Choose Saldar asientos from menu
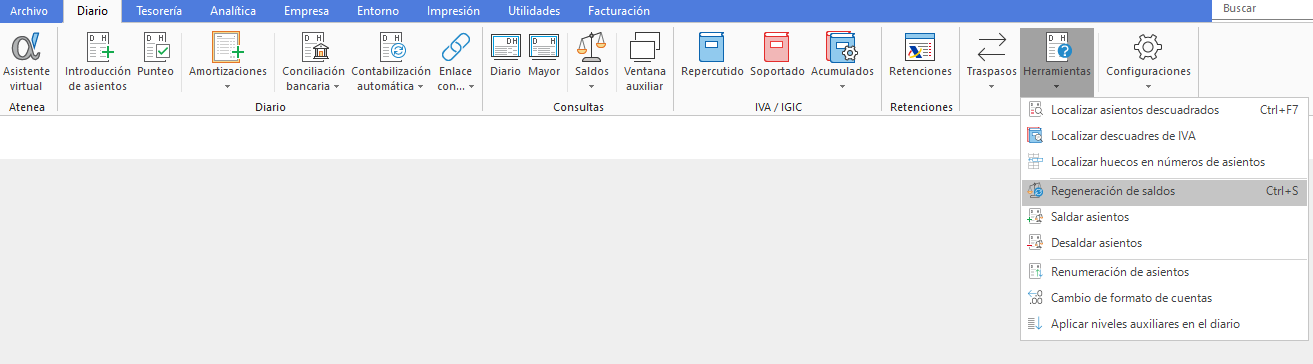Image resolution: width=1313 pixels, height=364 pixels. pyautogui.click(x=1165, y=217)
